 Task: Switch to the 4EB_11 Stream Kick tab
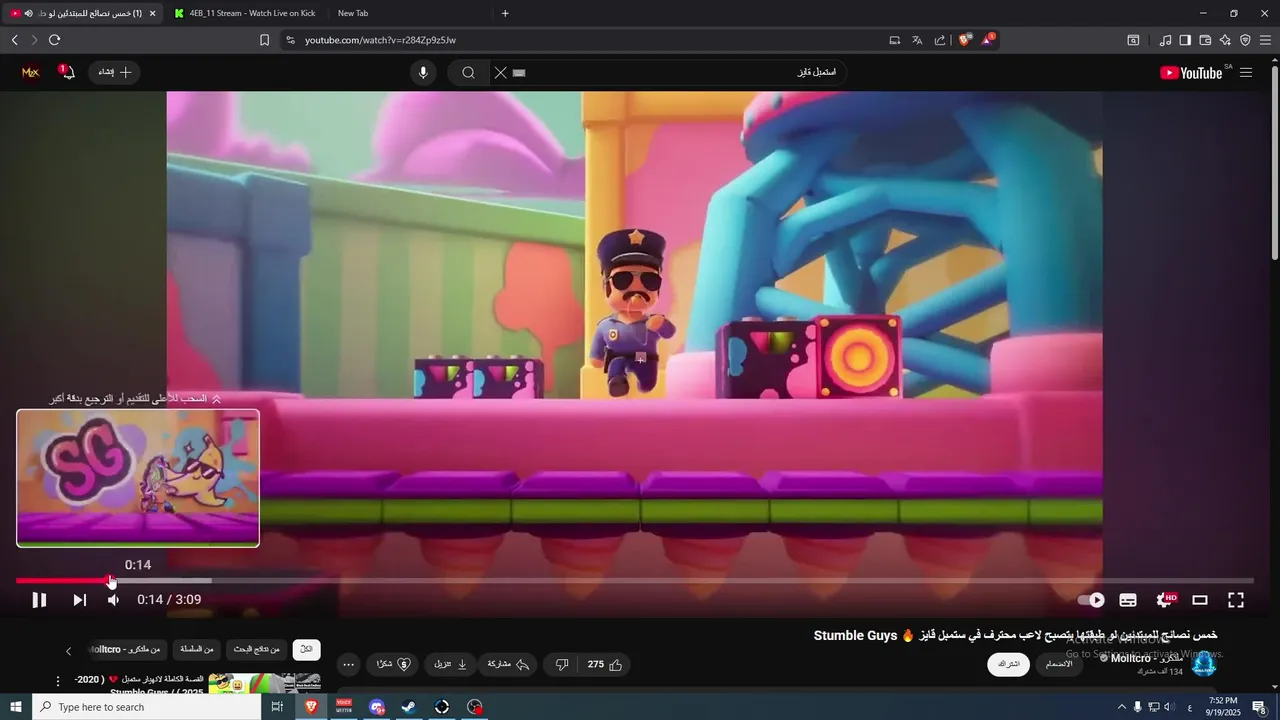(245, 13)
